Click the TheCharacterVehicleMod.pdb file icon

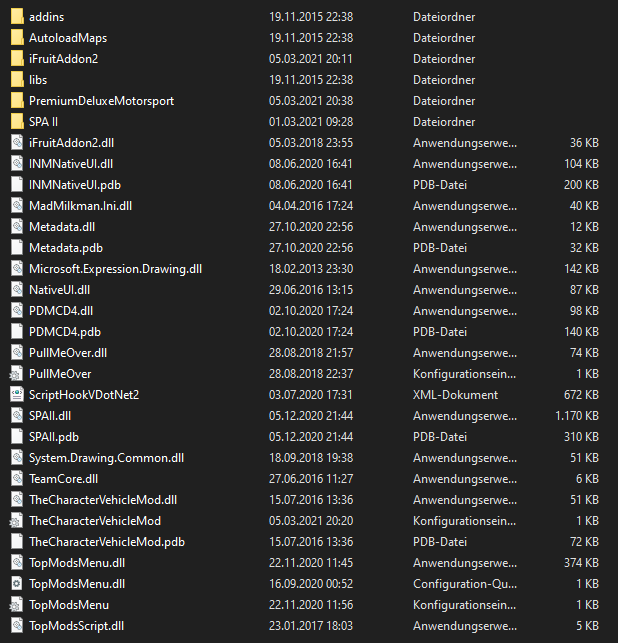tap(17, 542)
